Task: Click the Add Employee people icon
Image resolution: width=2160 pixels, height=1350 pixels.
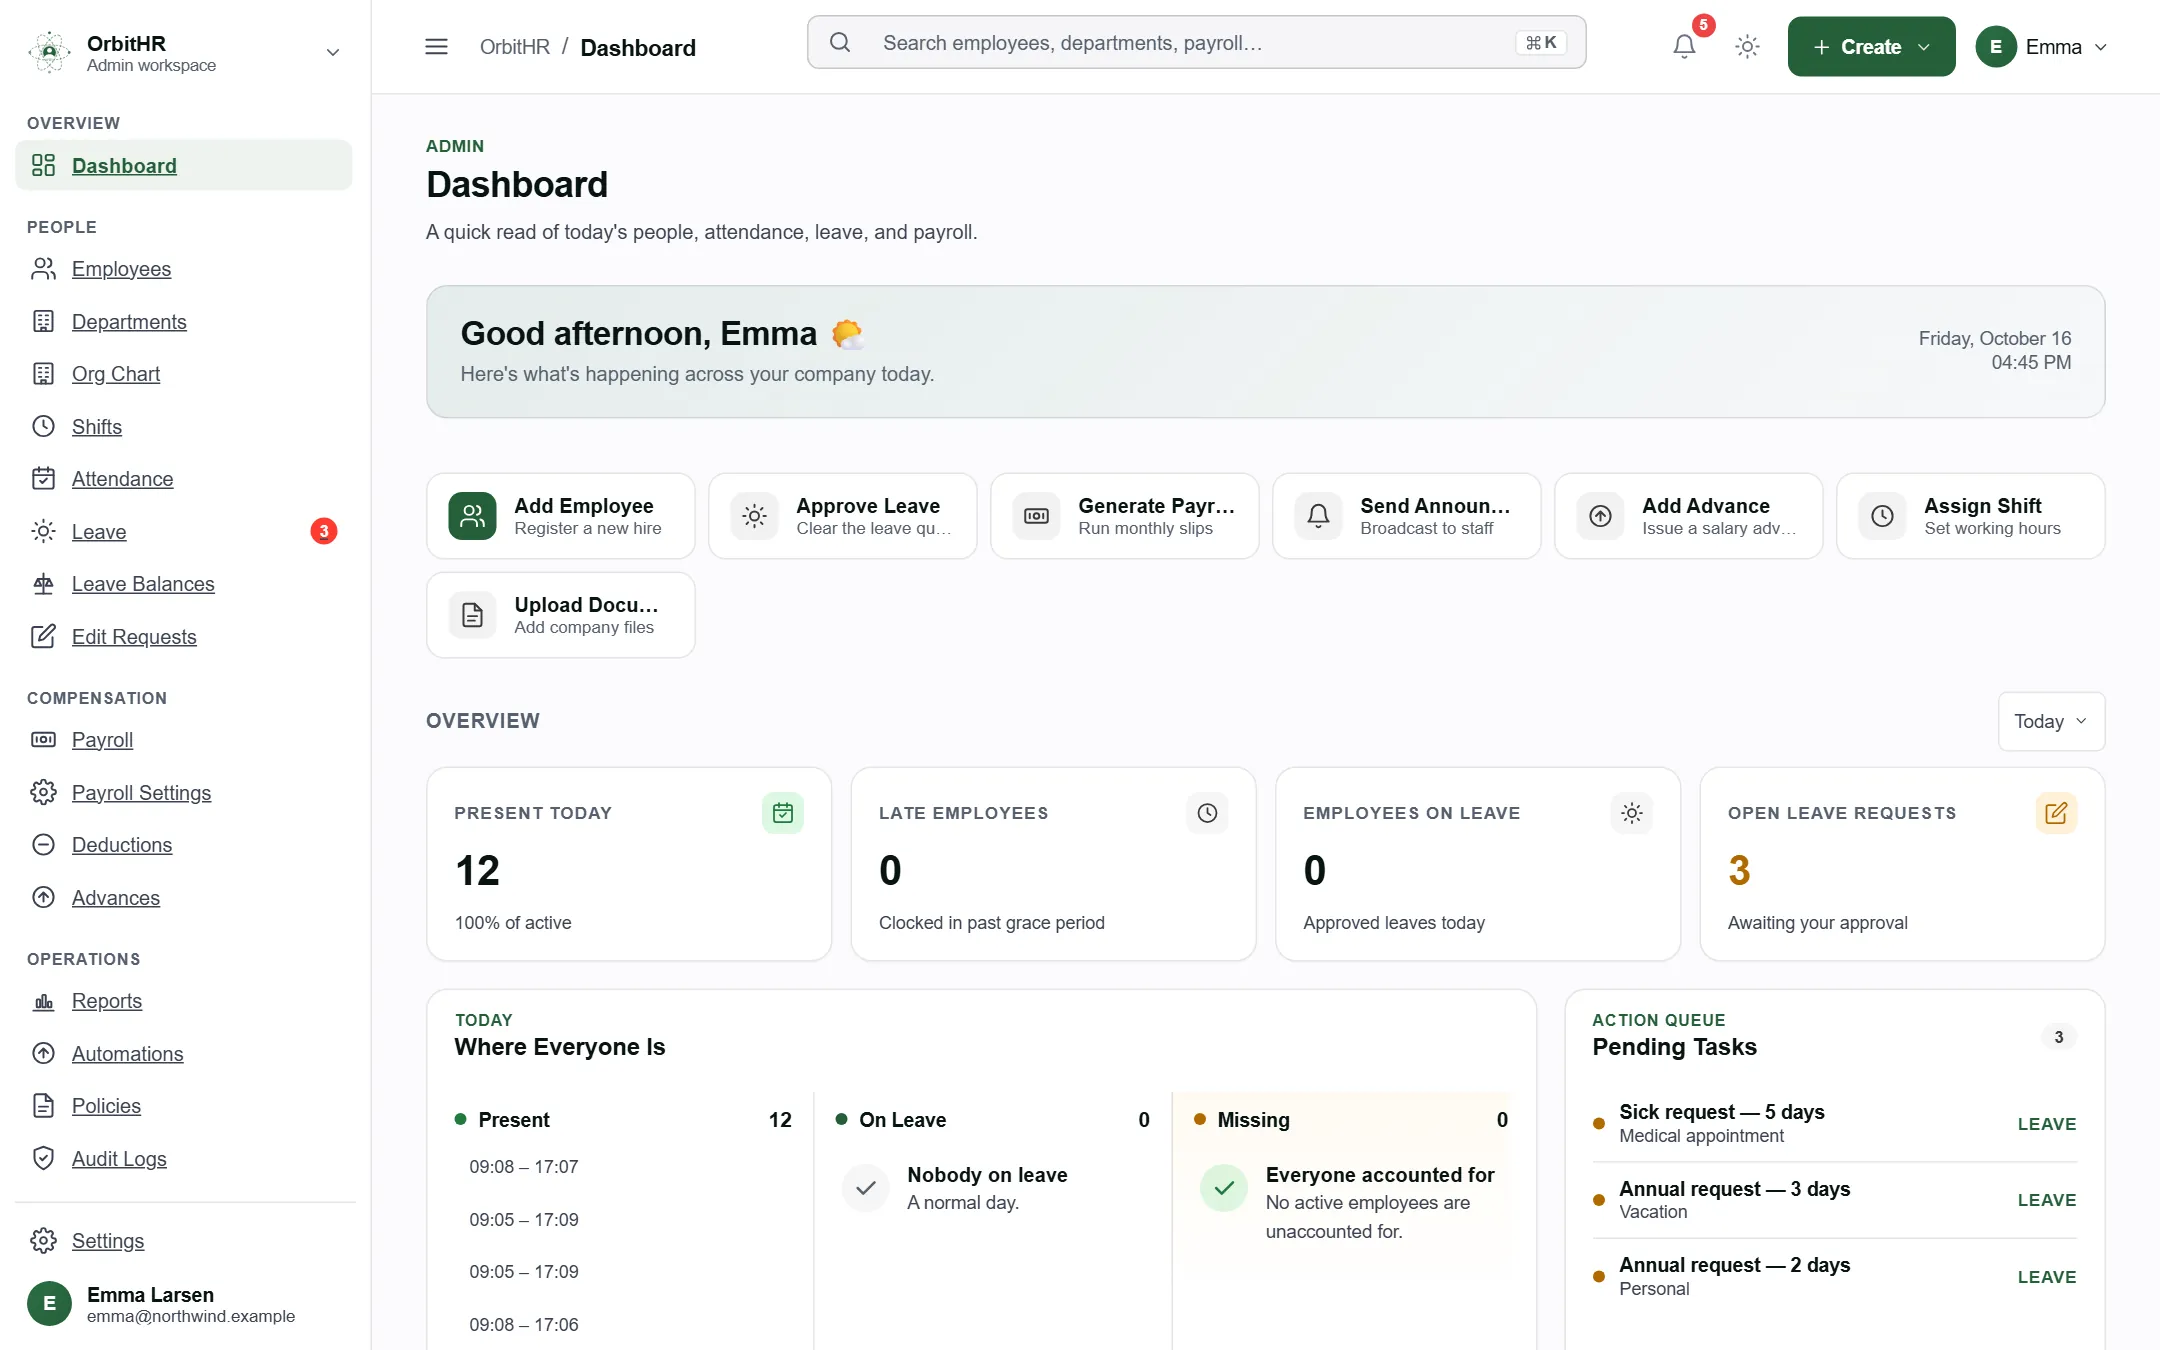Action: pos(472,516)
